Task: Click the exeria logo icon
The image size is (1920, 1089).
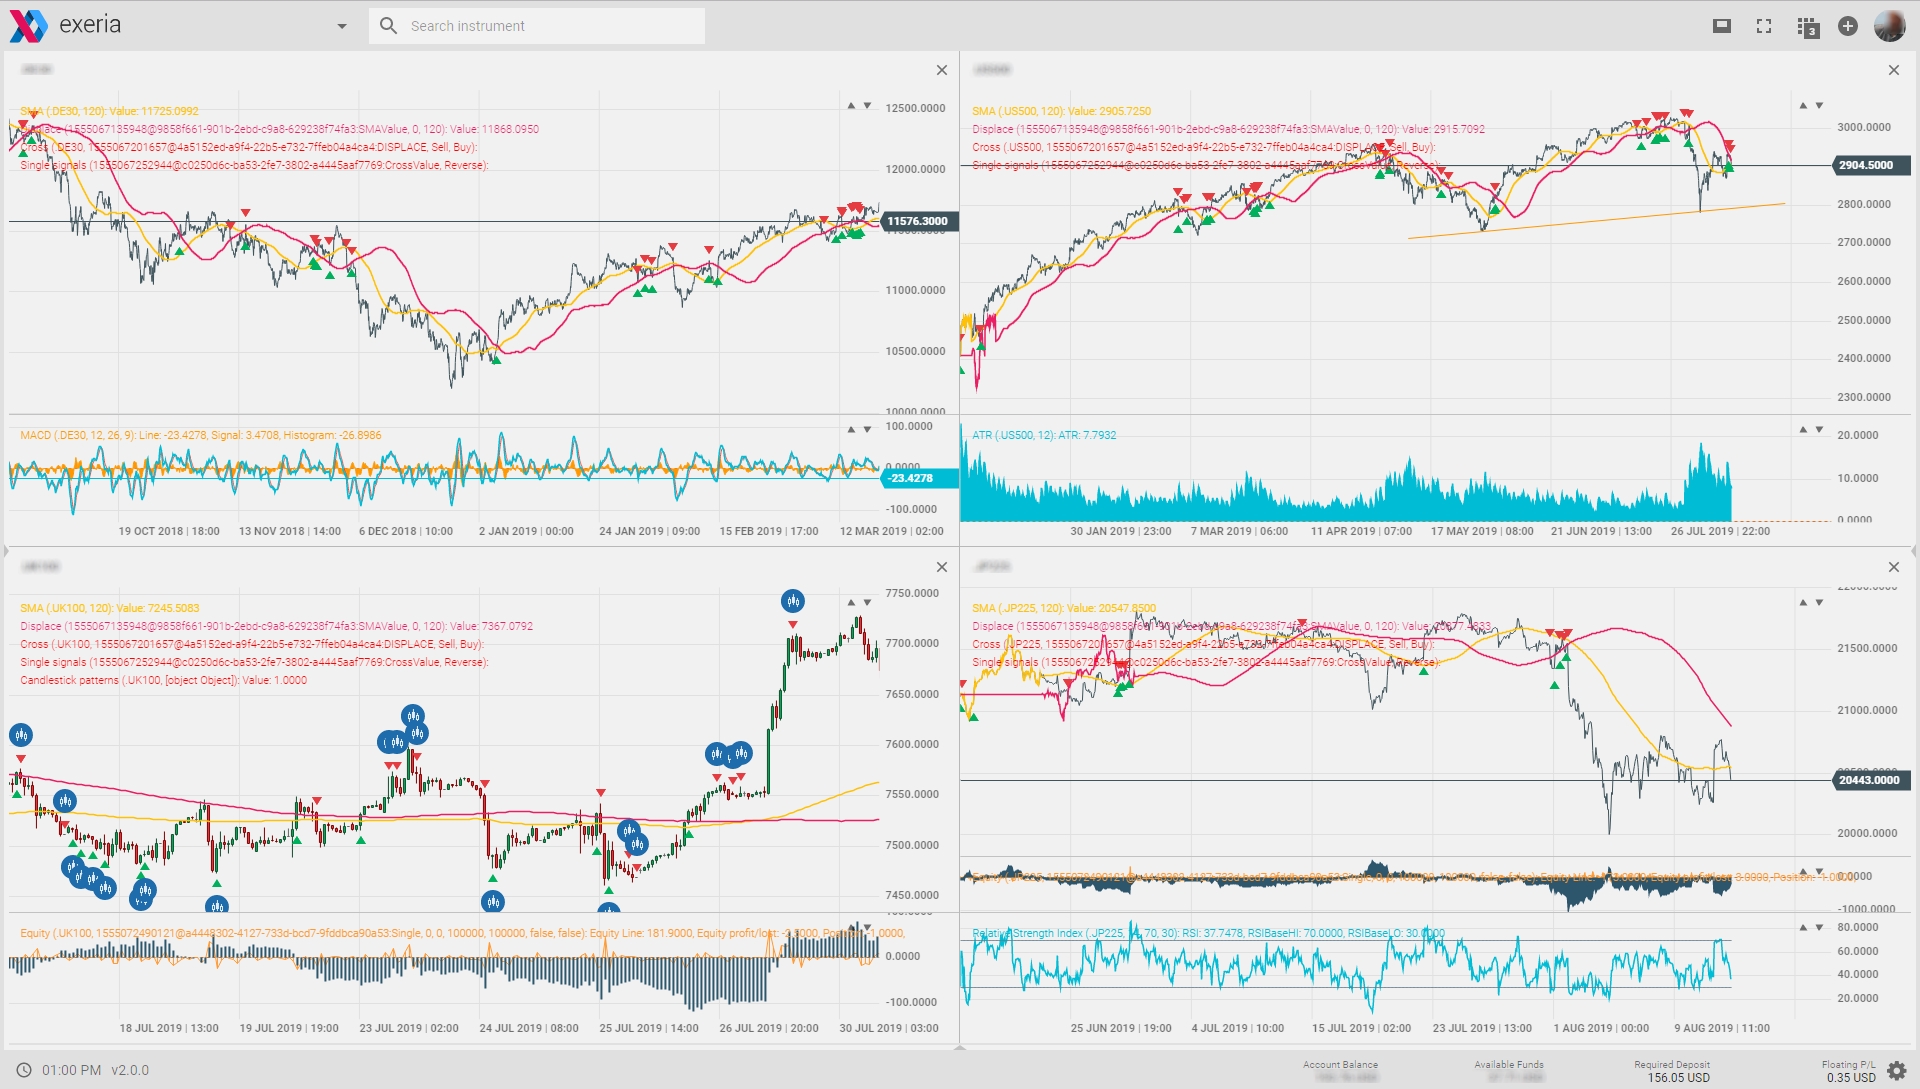Action: tap(28, 26)
